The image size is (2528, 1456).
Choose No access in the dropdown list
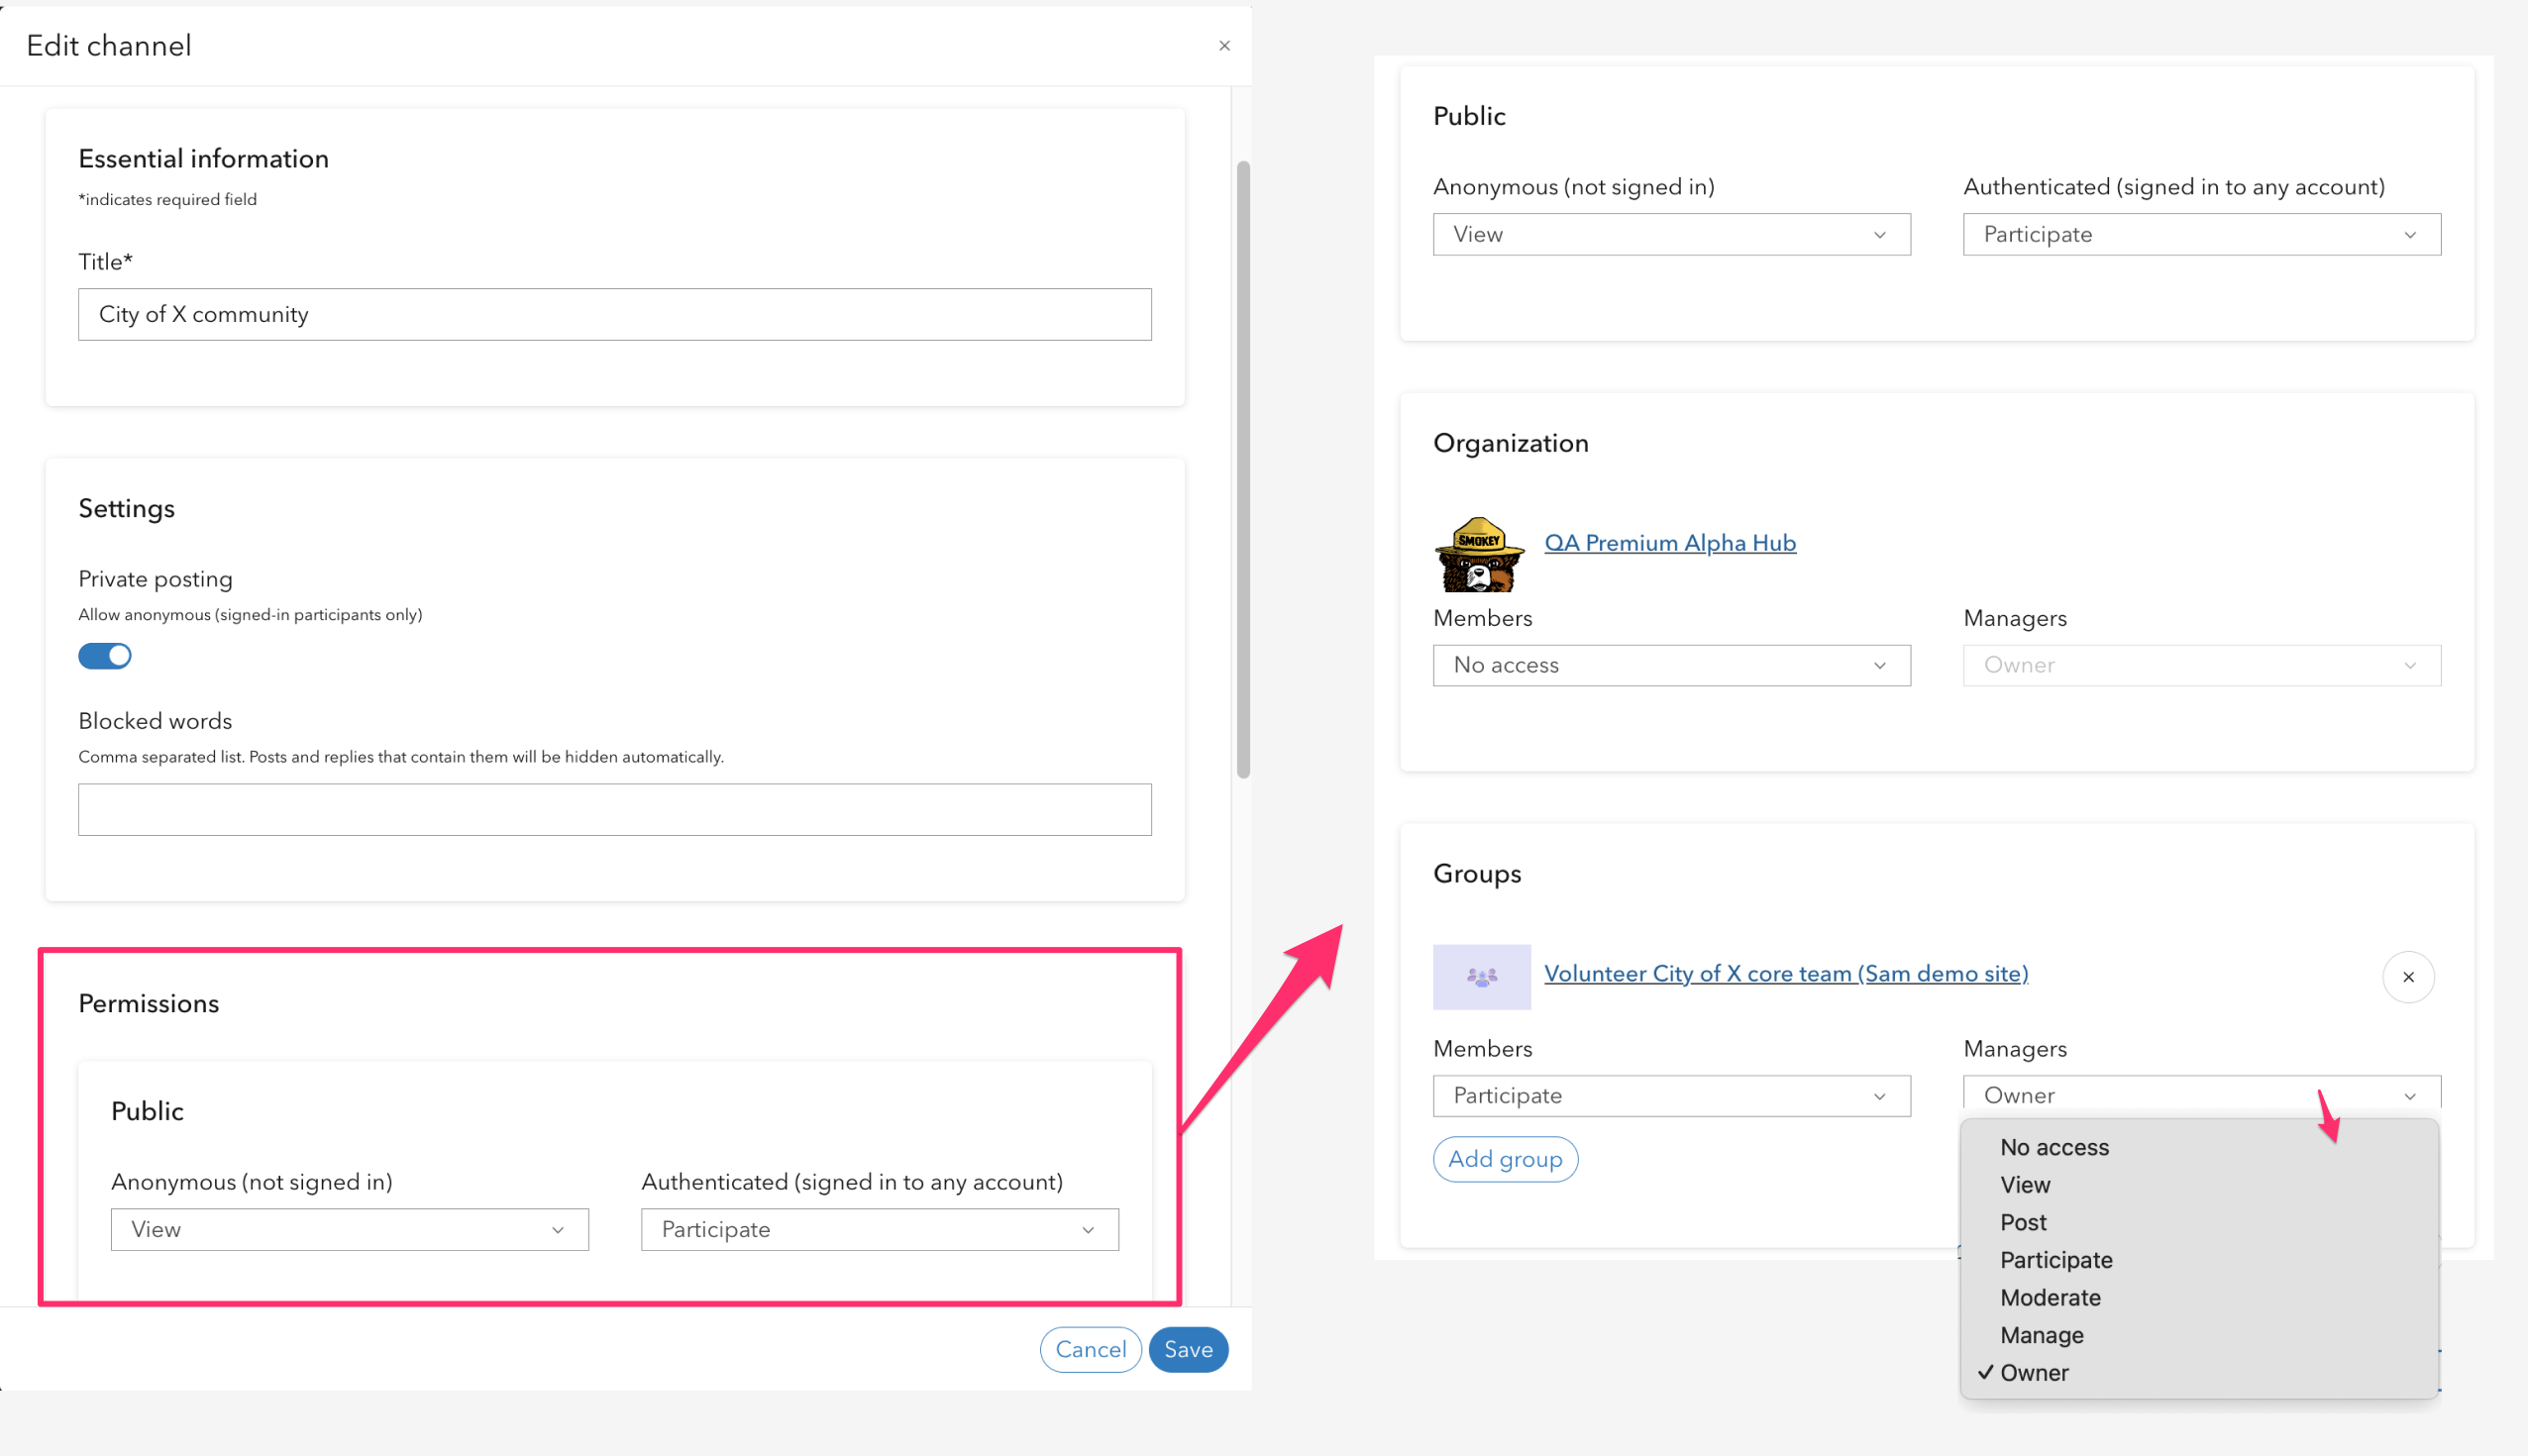pyautogui.click(x=2054, y=1147)
